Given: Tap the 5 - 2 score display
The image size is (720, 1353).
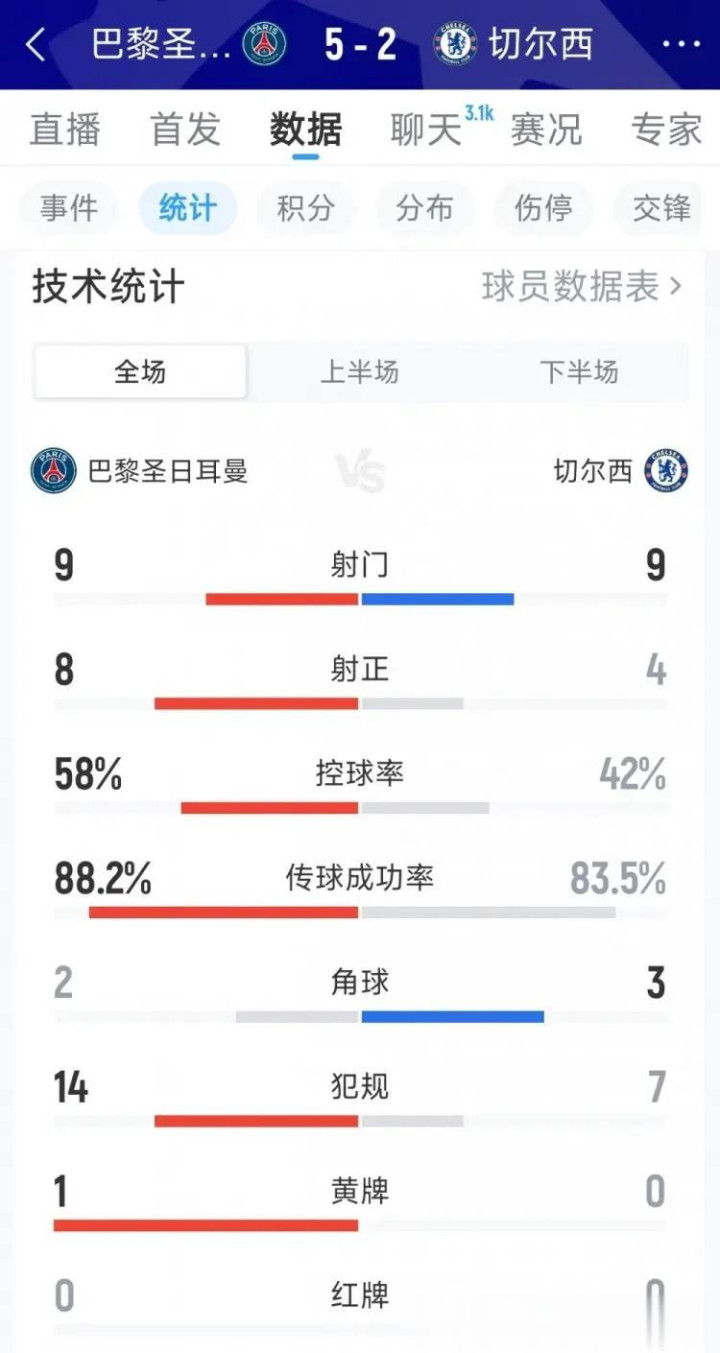Looking at the screenshot, I should pyautogui.click(x=360, y=45).
